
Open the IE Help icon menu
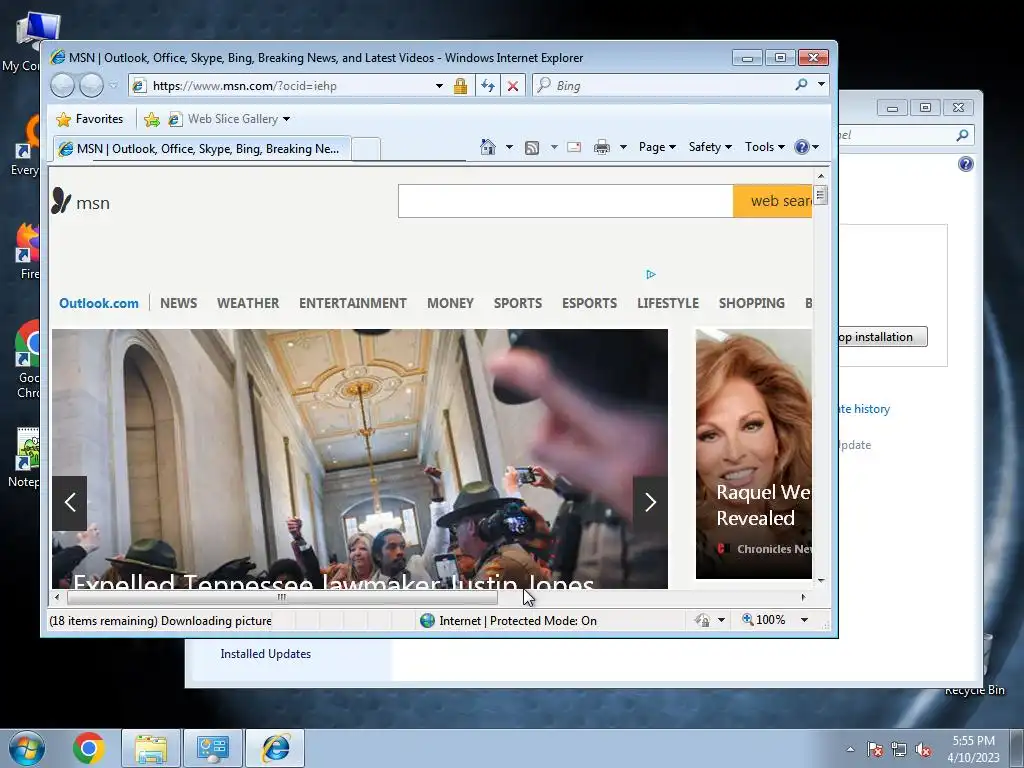pos(807,147)
